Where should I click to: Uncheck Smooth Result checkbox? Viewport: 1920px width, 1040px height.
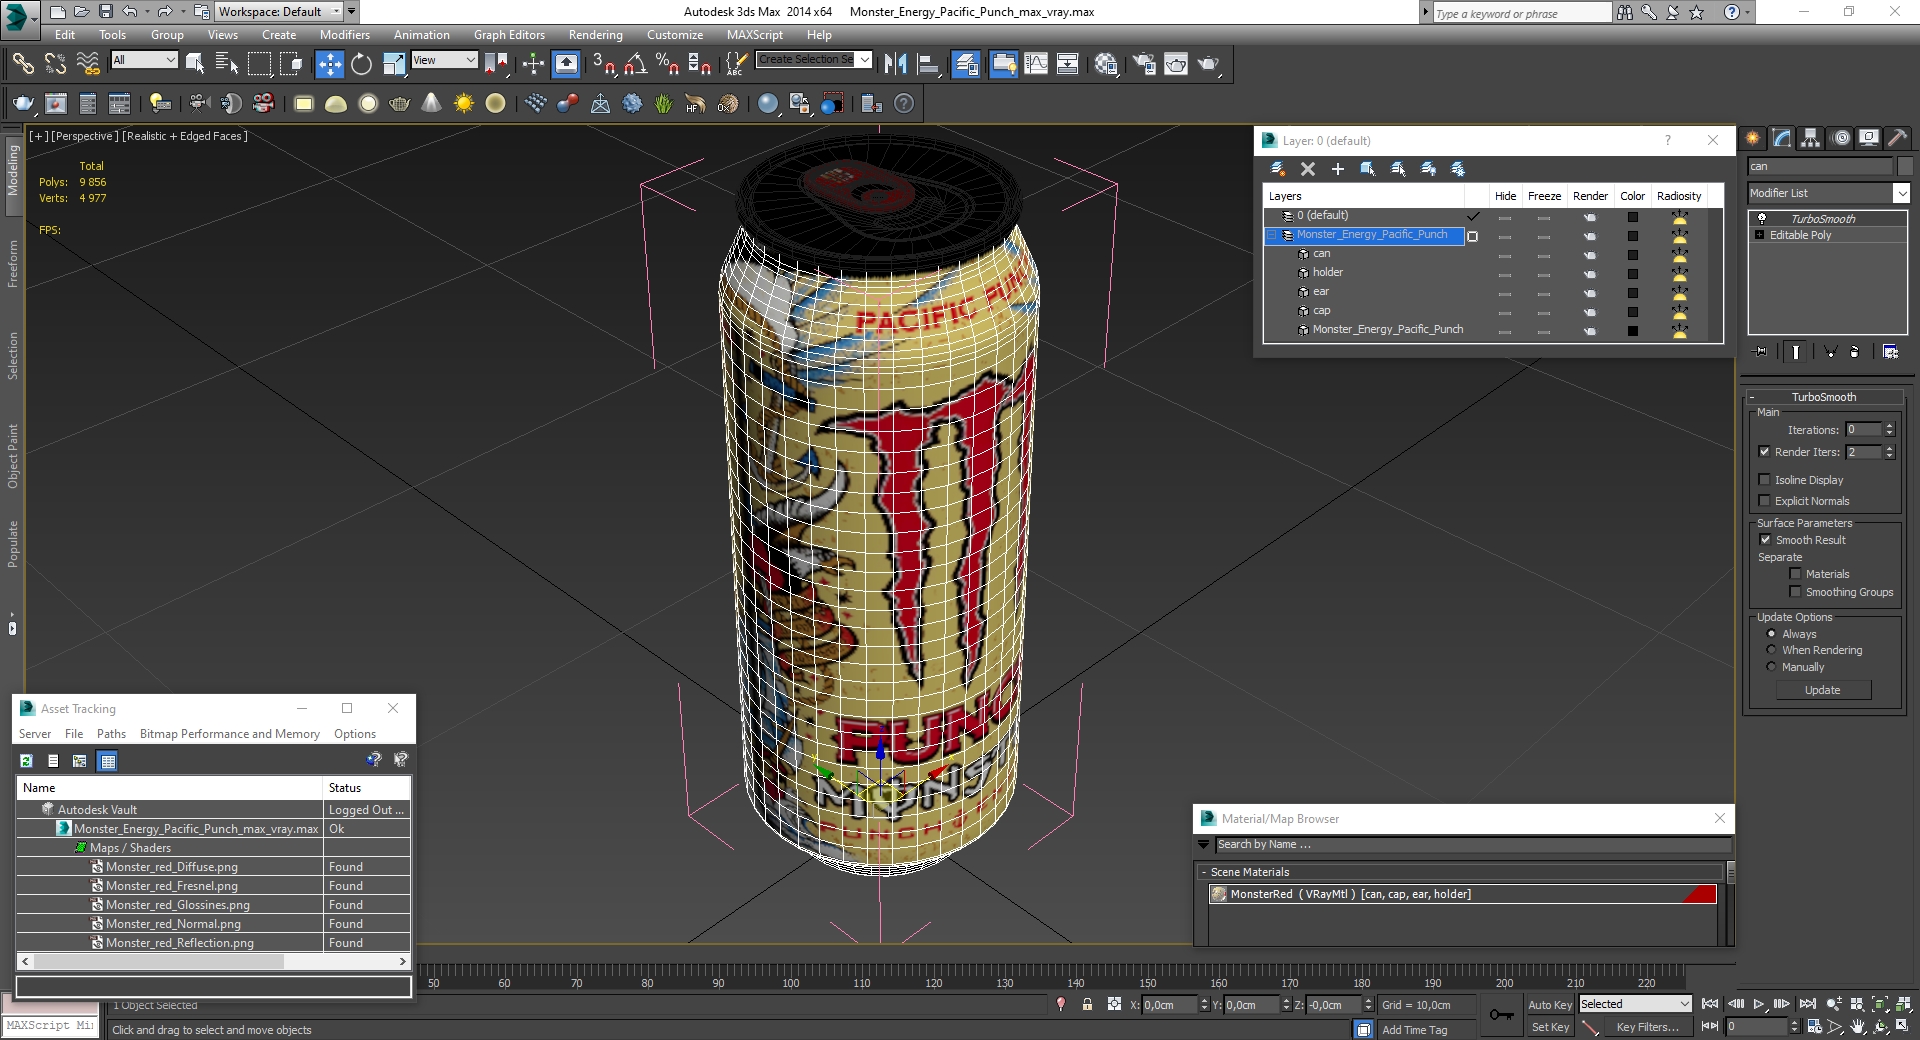[x=1765, y=540]
